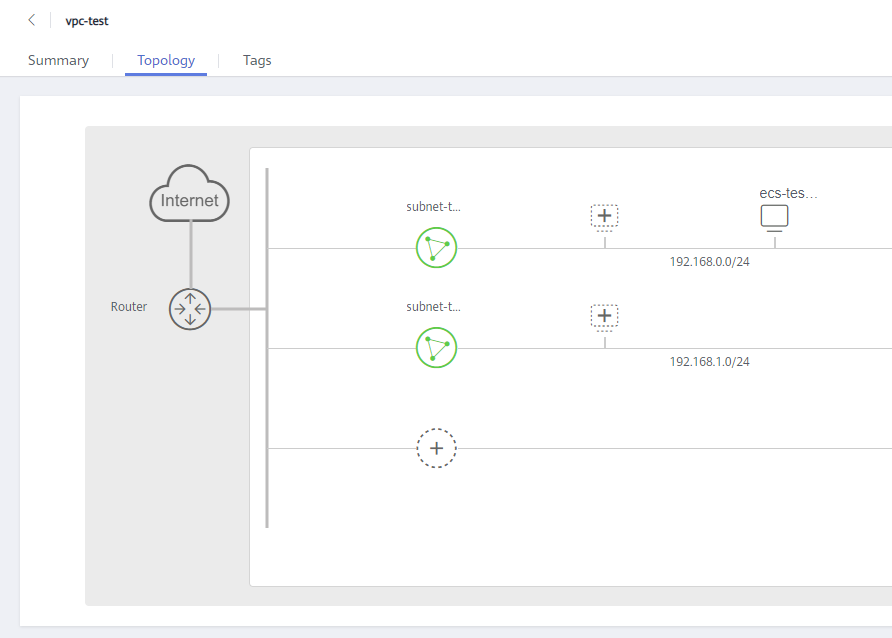Screen dimensions: 892x638
Task: Click the green subnet icon on 192.168.1.0/24
Action: (x=436, y=347)
